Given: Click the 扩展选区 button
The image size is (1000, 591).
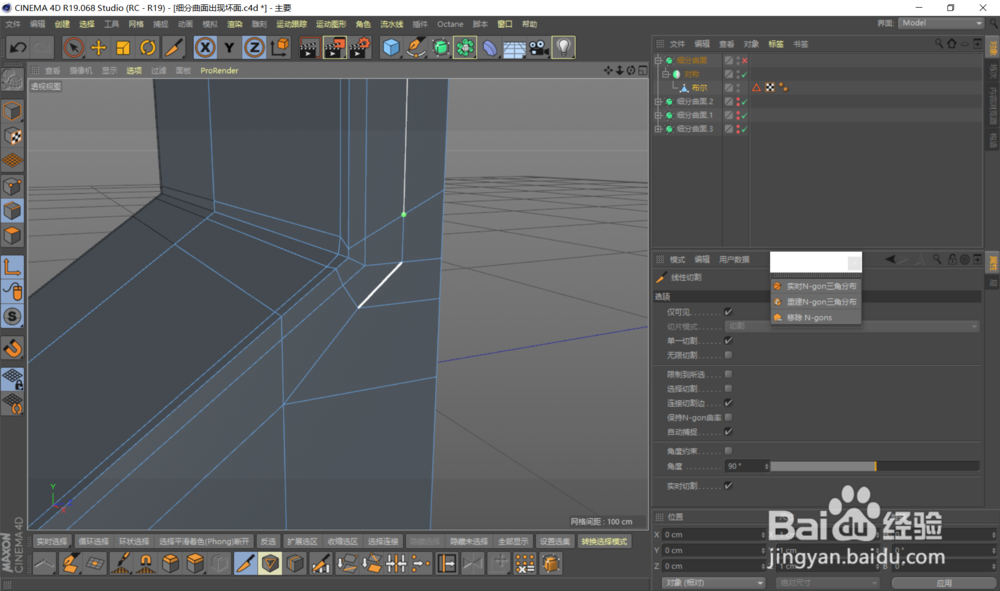Looking at the screenshot, I should click(302, 541).
